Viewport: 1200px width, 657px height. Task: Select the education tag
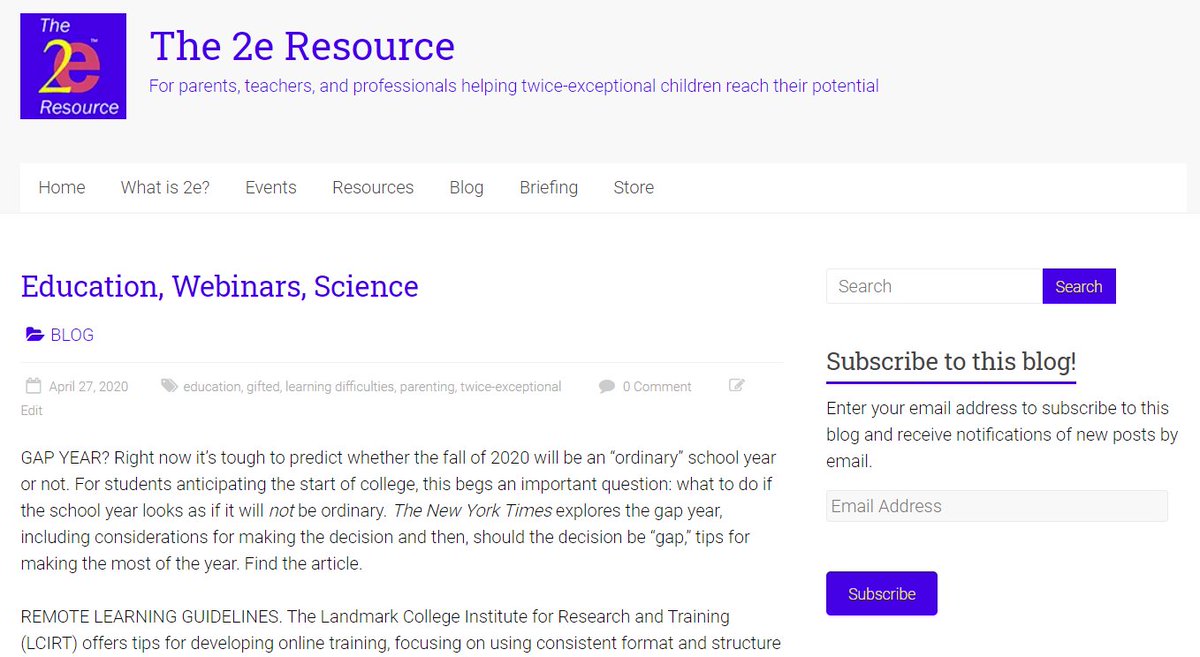tap(212, 386)
